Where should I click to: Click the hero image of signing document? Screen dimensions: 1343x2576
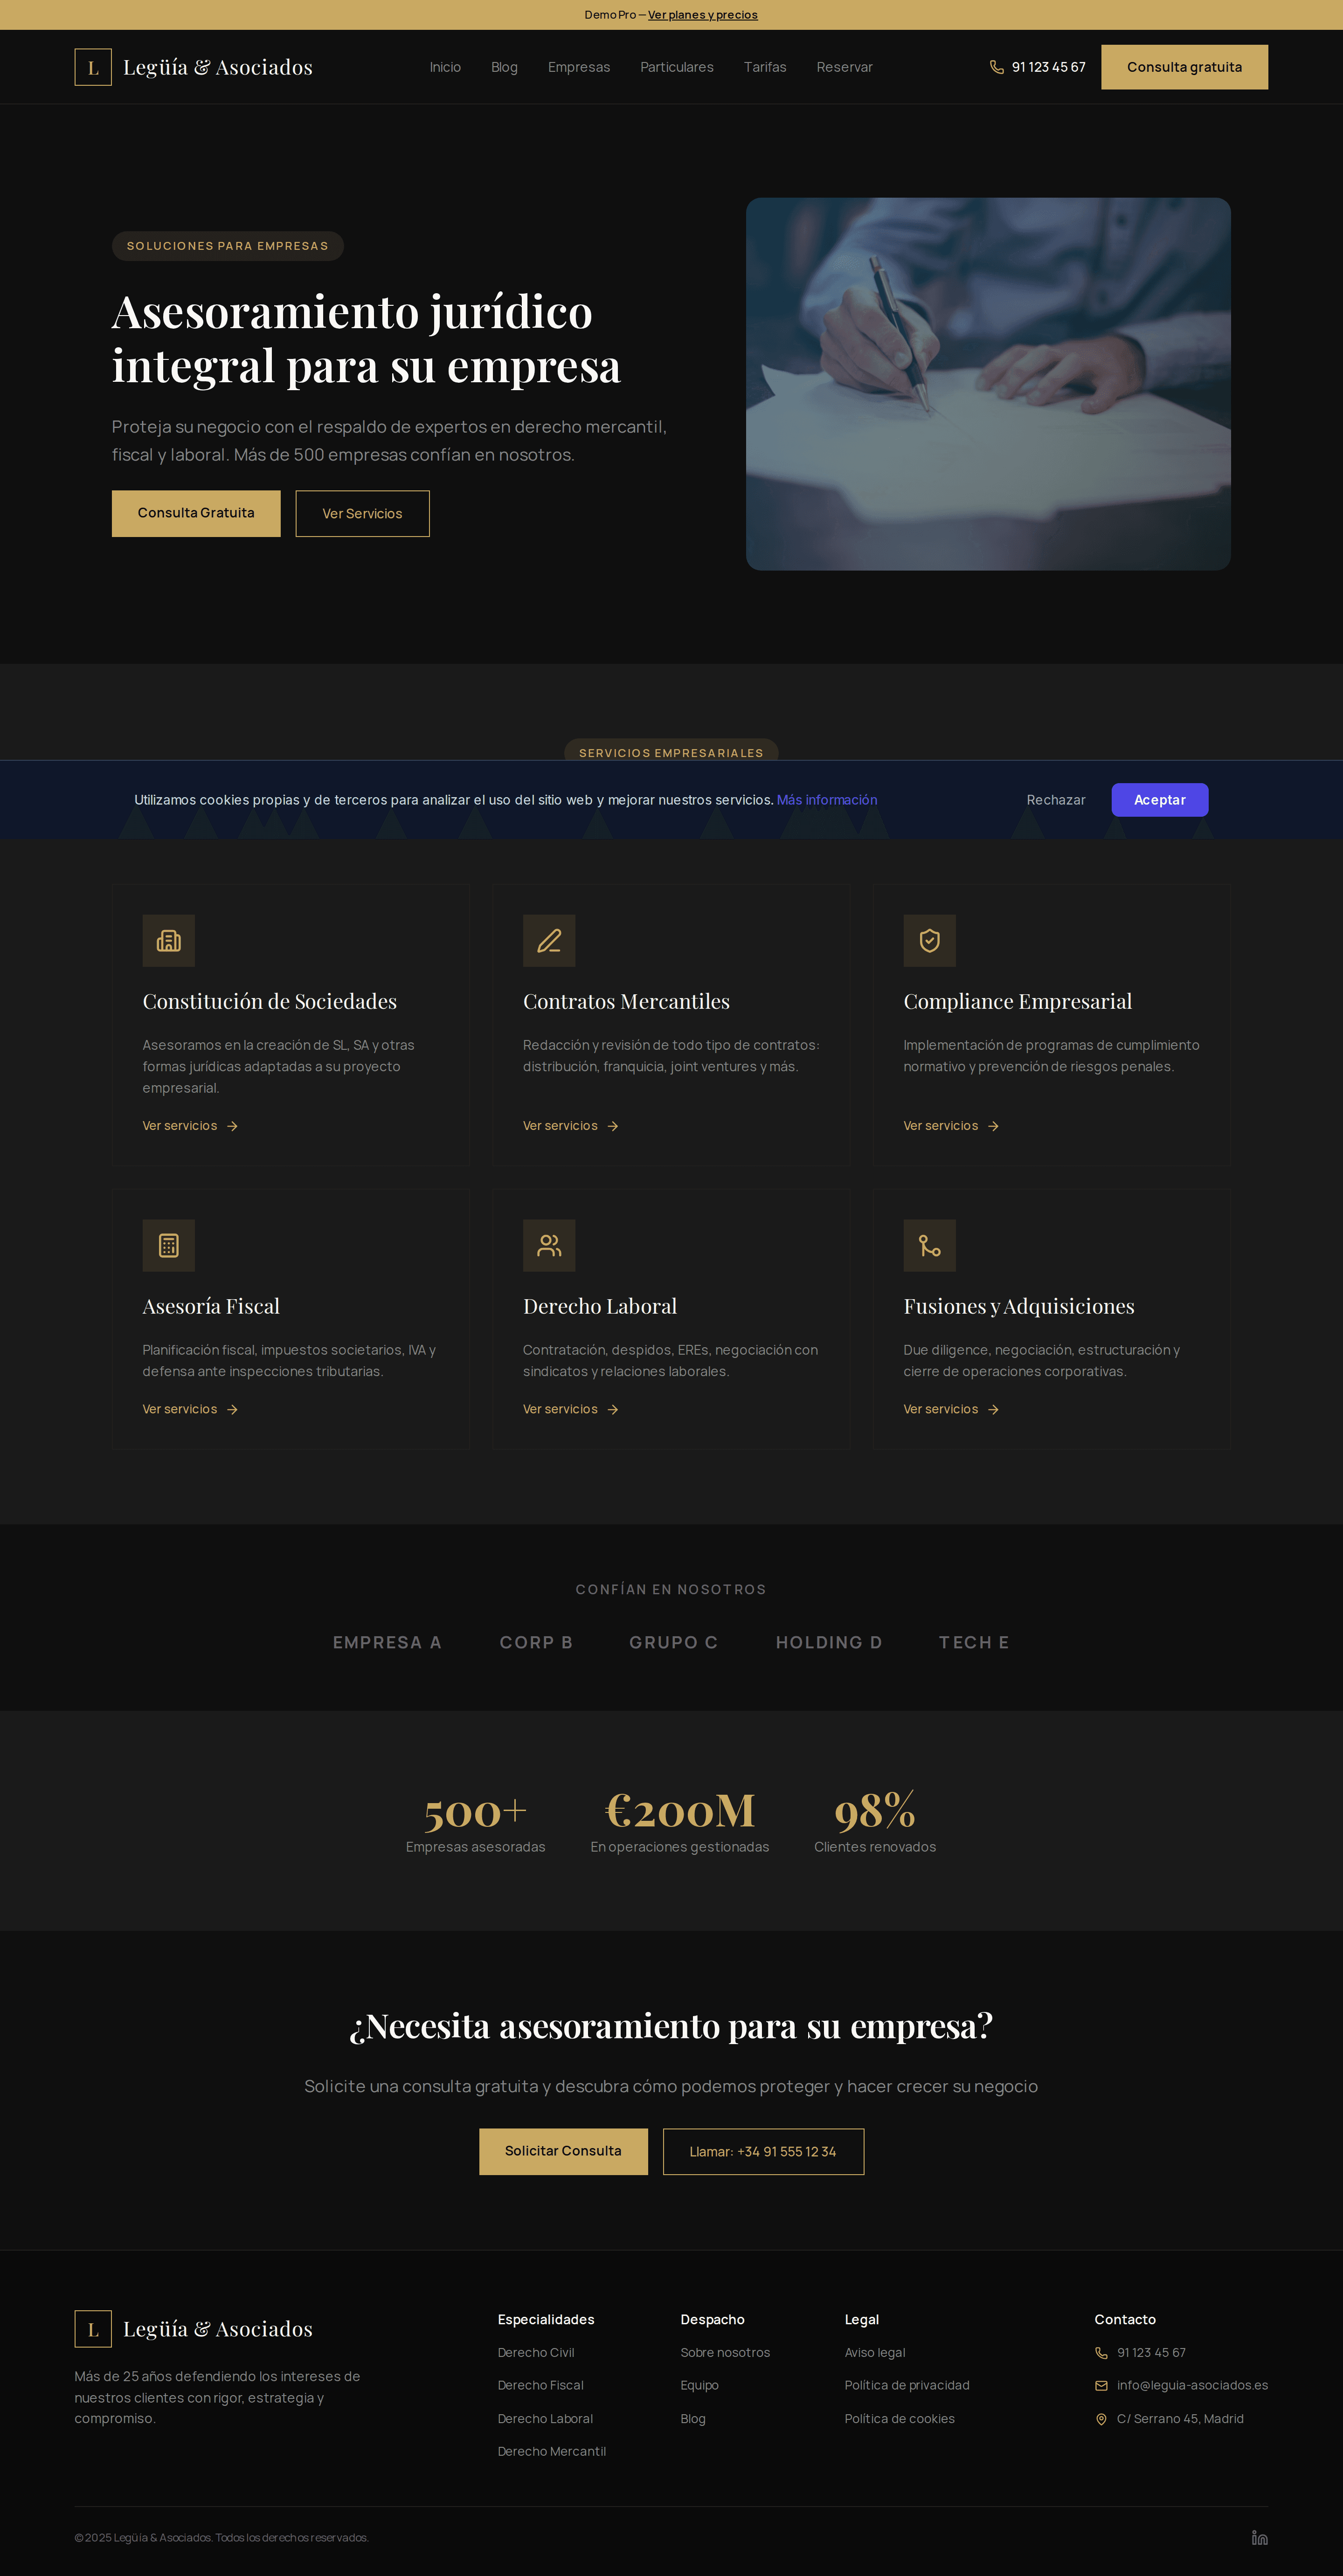(987, 383)
